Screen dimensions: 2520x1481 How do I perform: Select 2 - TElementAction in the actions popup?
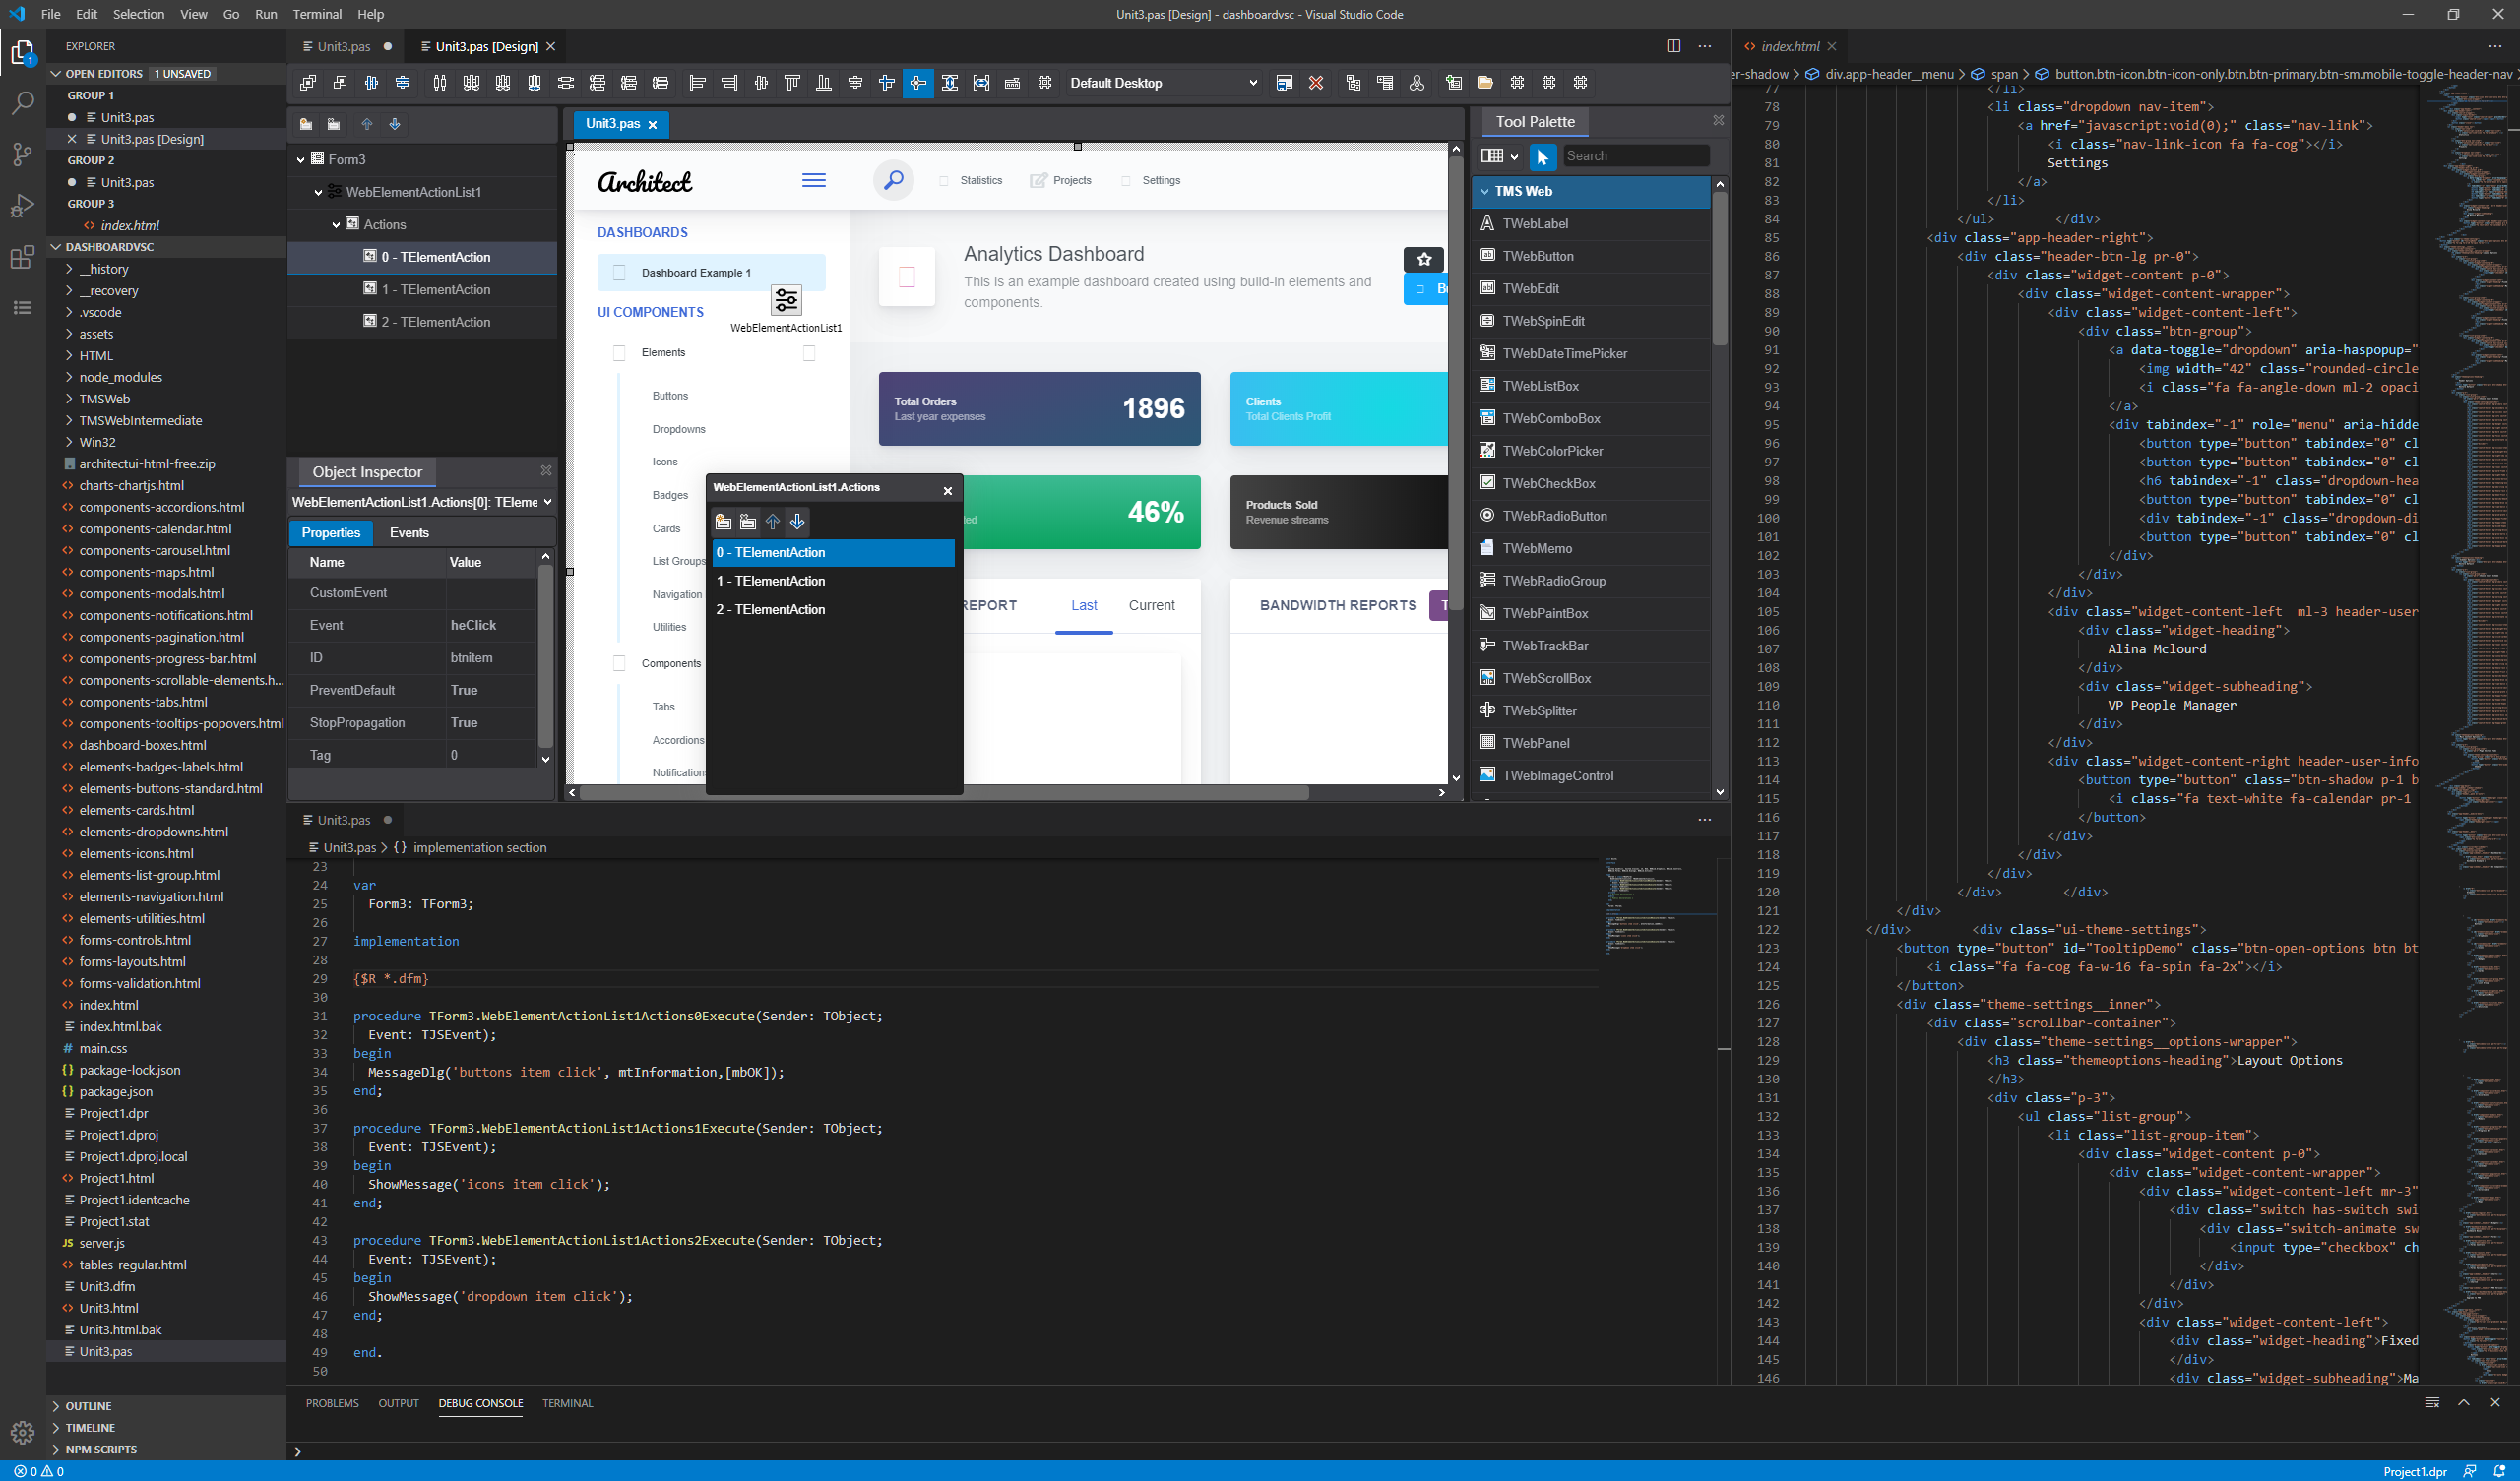click(x=770, y=609)
